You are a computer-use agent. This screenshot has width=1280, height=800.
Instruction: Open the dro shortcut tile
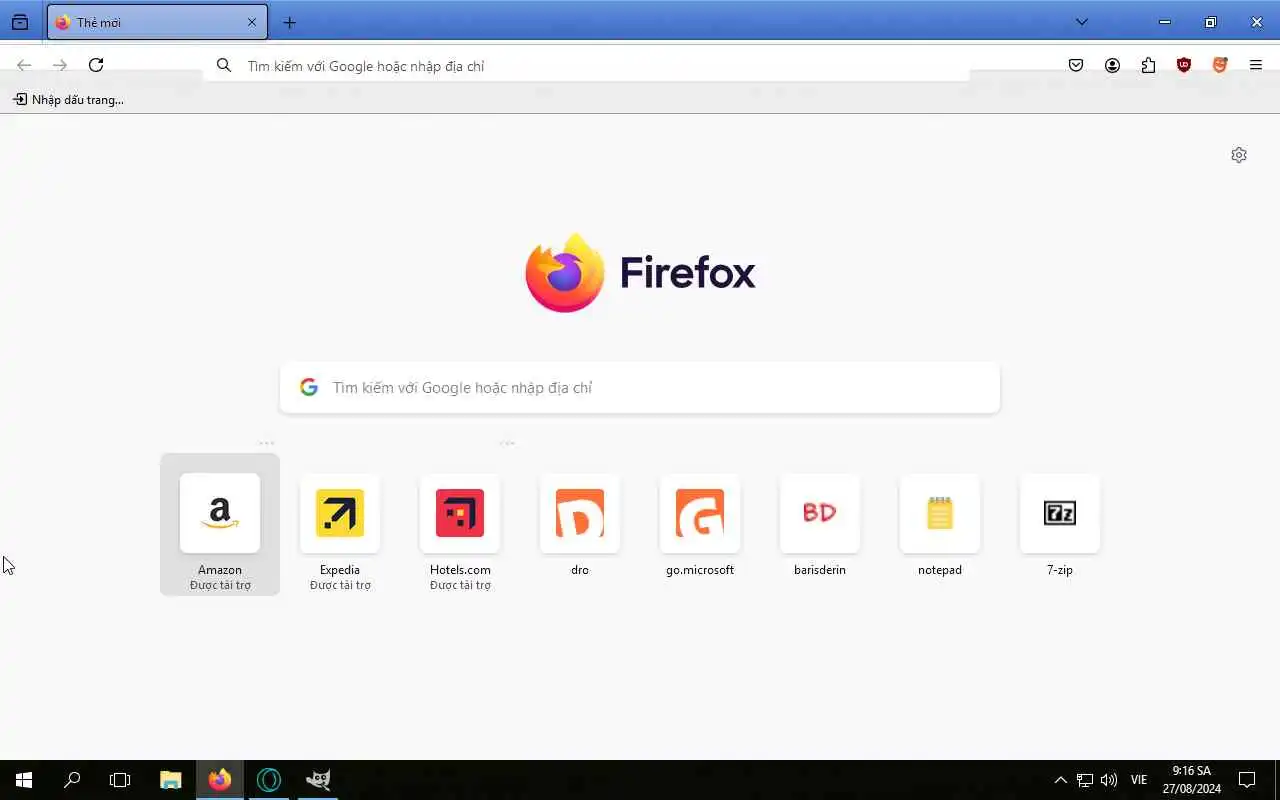pos(580,525)
